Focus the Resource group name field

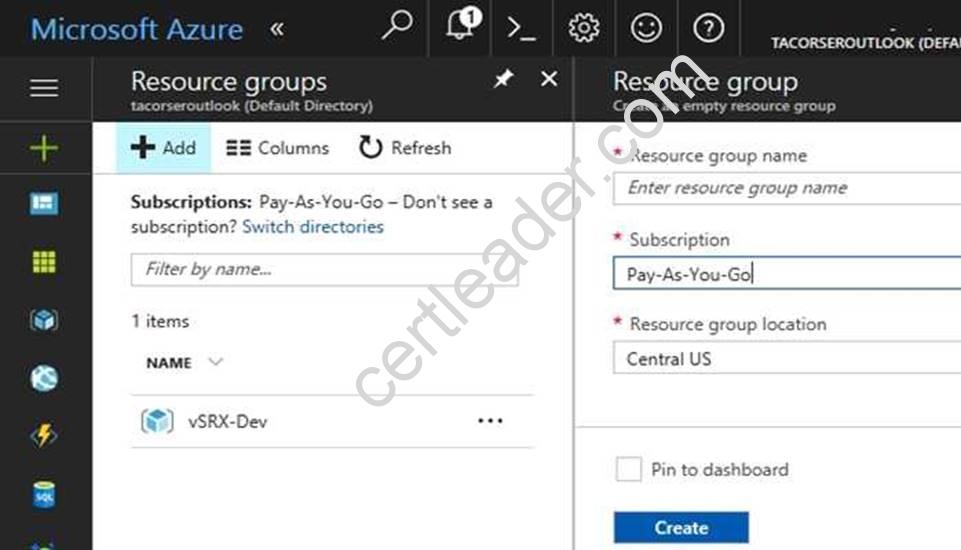pos(787,188)
